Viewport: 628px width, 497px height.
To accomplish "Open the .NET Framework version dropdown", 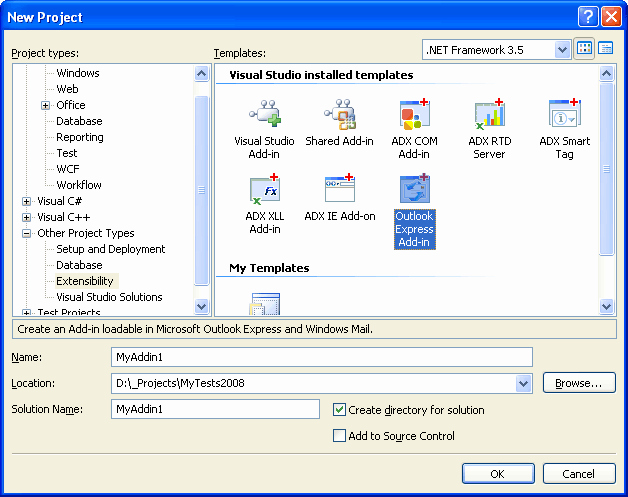I will coord(562,50).
